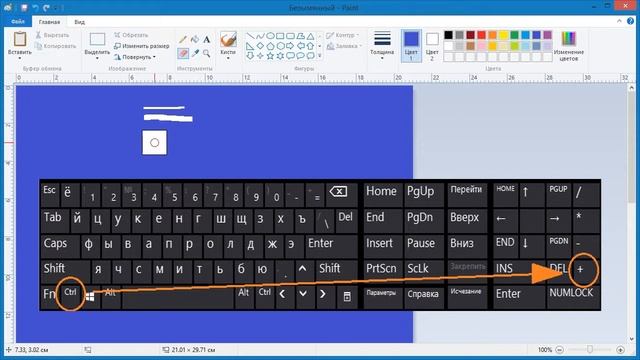Activate the Color 2 (Цвет 2) slot
Image resolution: width=640 pixels, height=360 pixels.
pos(432,46)
